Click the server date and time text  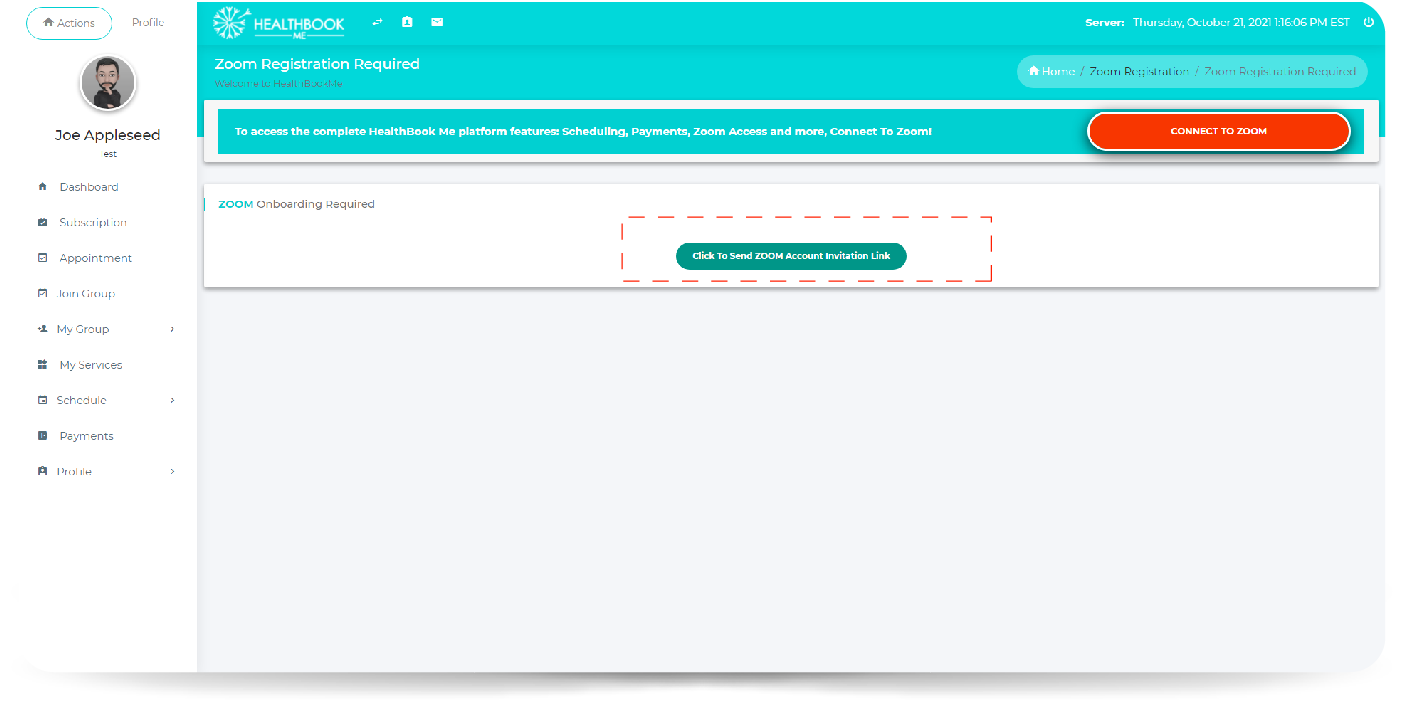(x=1241, y=22)
